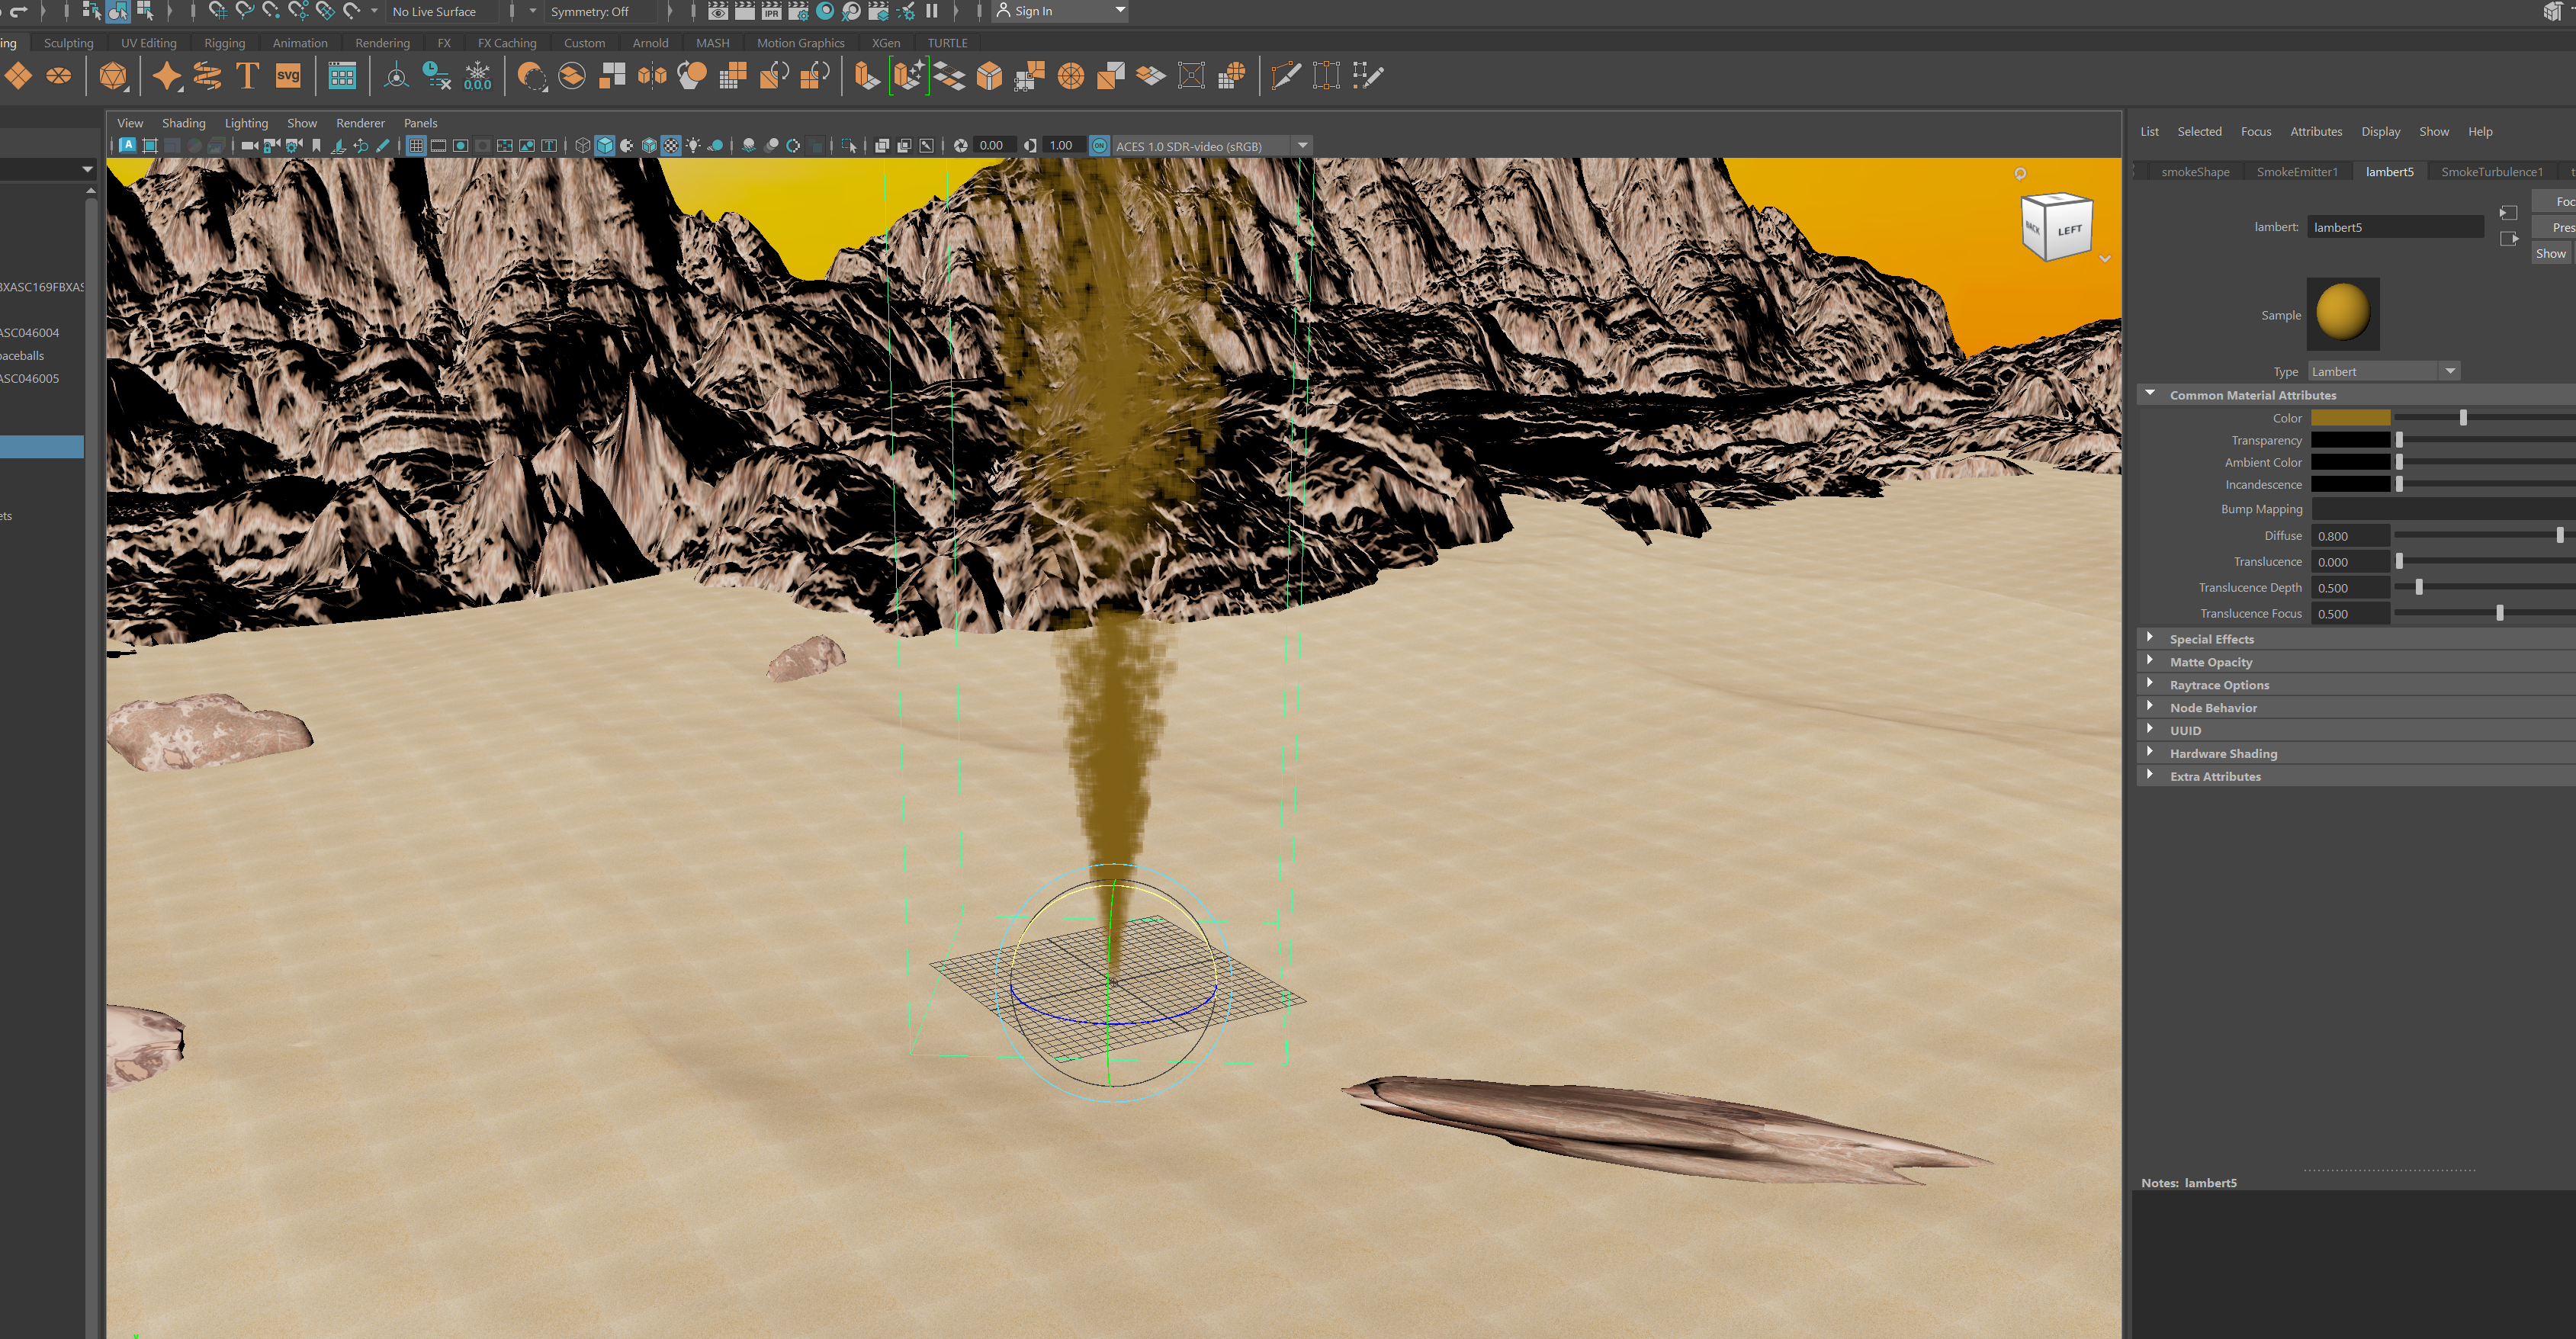
Task: Click the viewport bookmarks icon
Action: [x=316, y=146]
